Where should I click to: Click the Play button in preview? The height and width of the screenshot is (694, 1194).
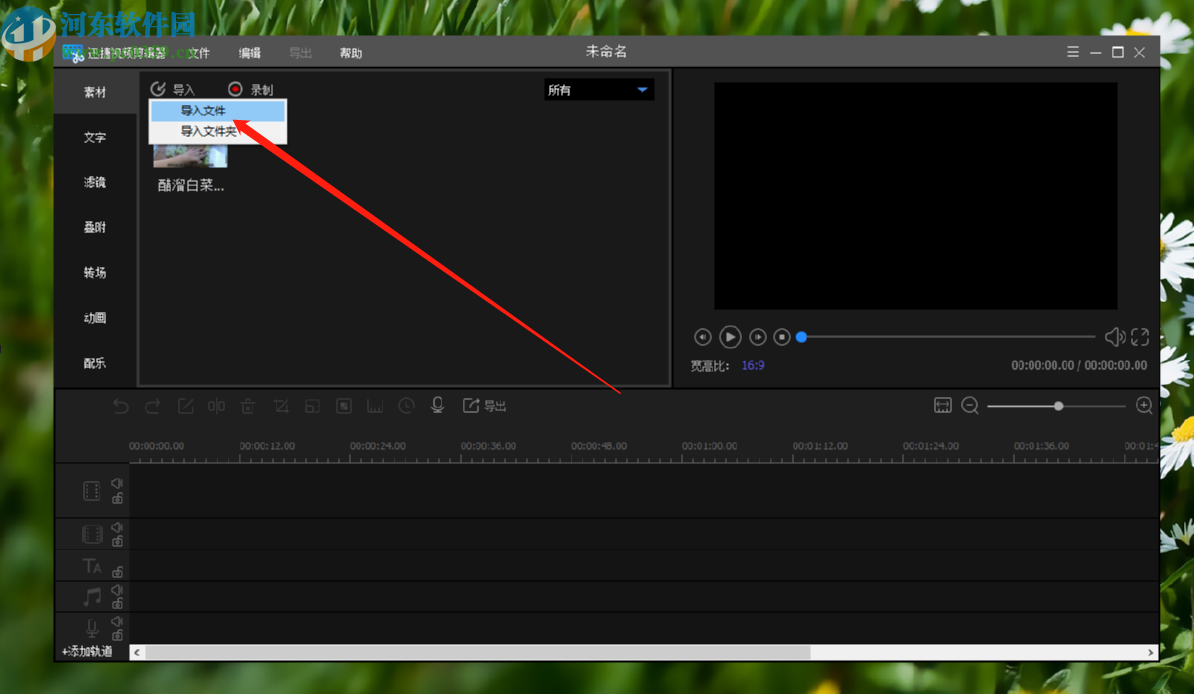[x=730, y=337]
